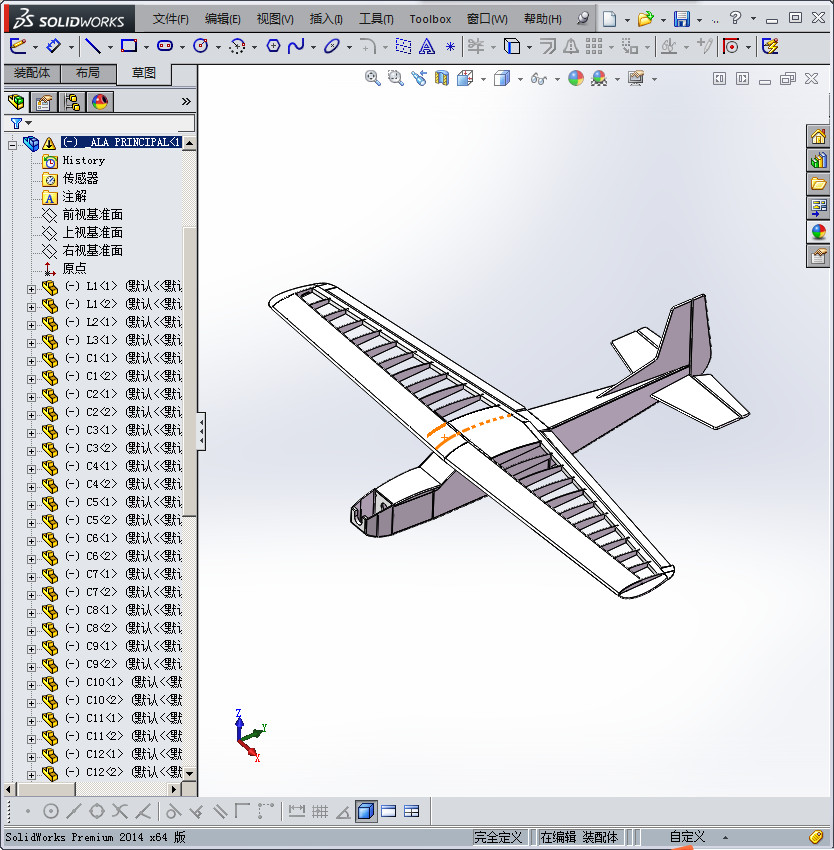The width and height of the screenshot is (834, 850).
Task: Expand the C1<1> component node
Action: click(31, 362)
